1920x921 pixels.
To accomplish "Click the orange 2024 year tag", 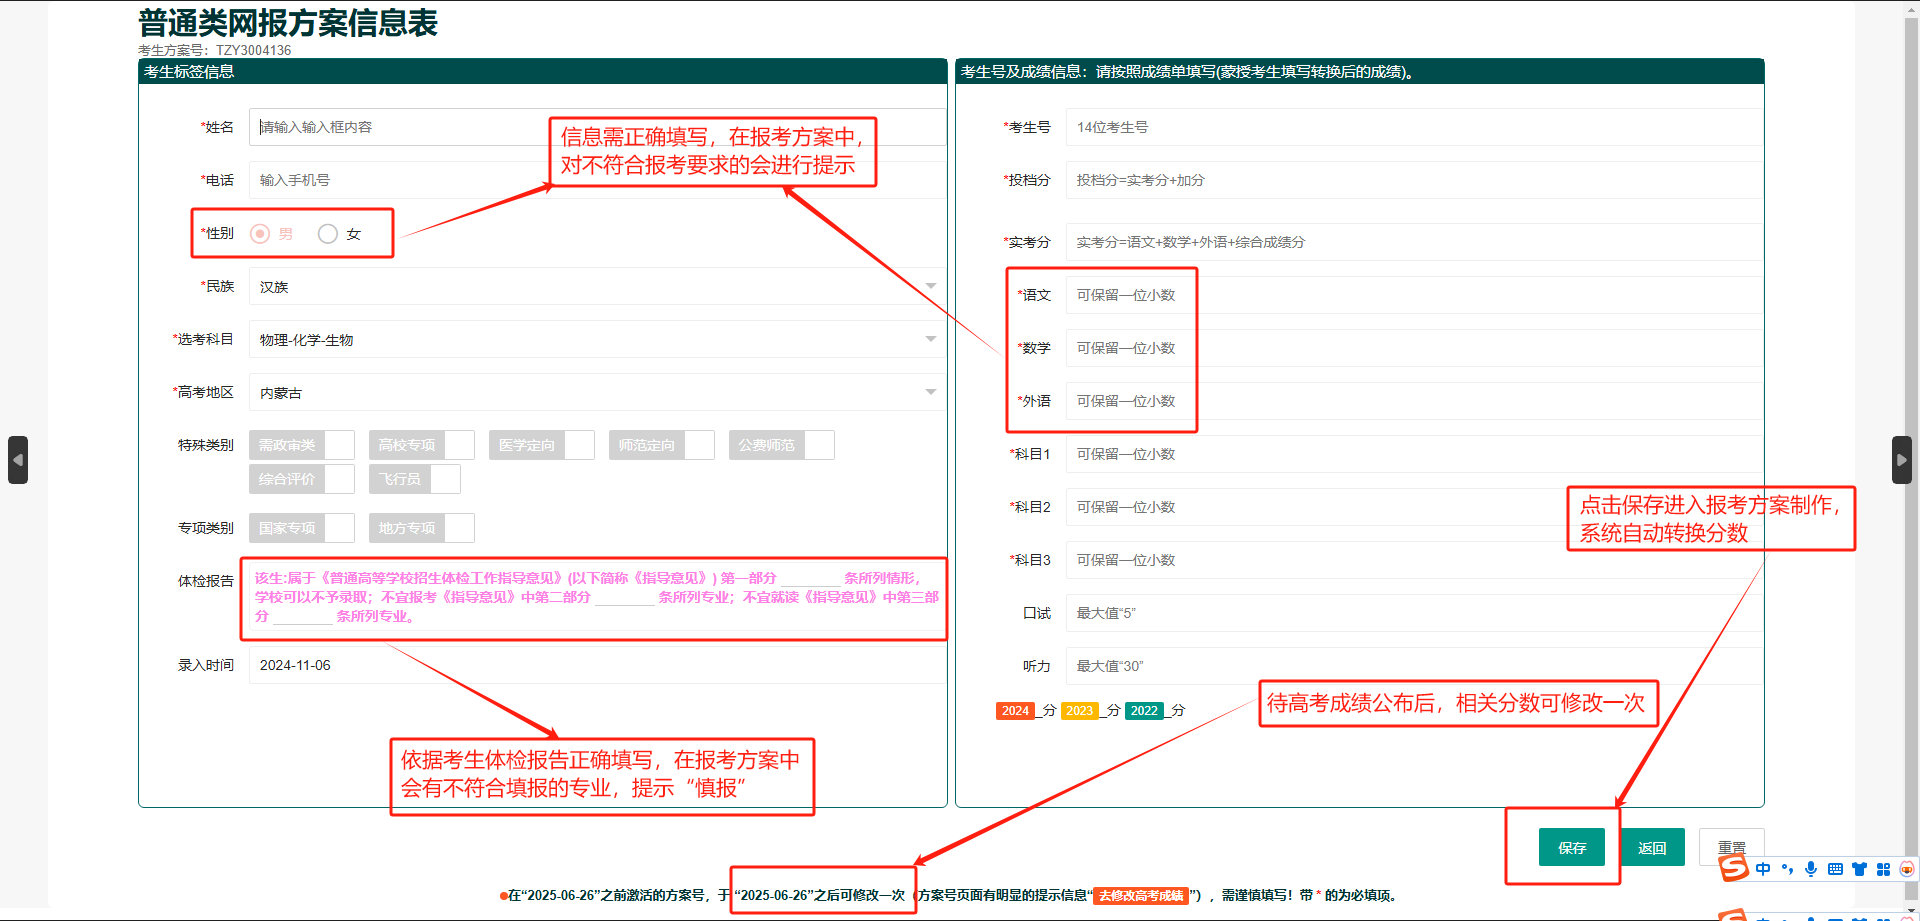I will [x=1015, y=711].
